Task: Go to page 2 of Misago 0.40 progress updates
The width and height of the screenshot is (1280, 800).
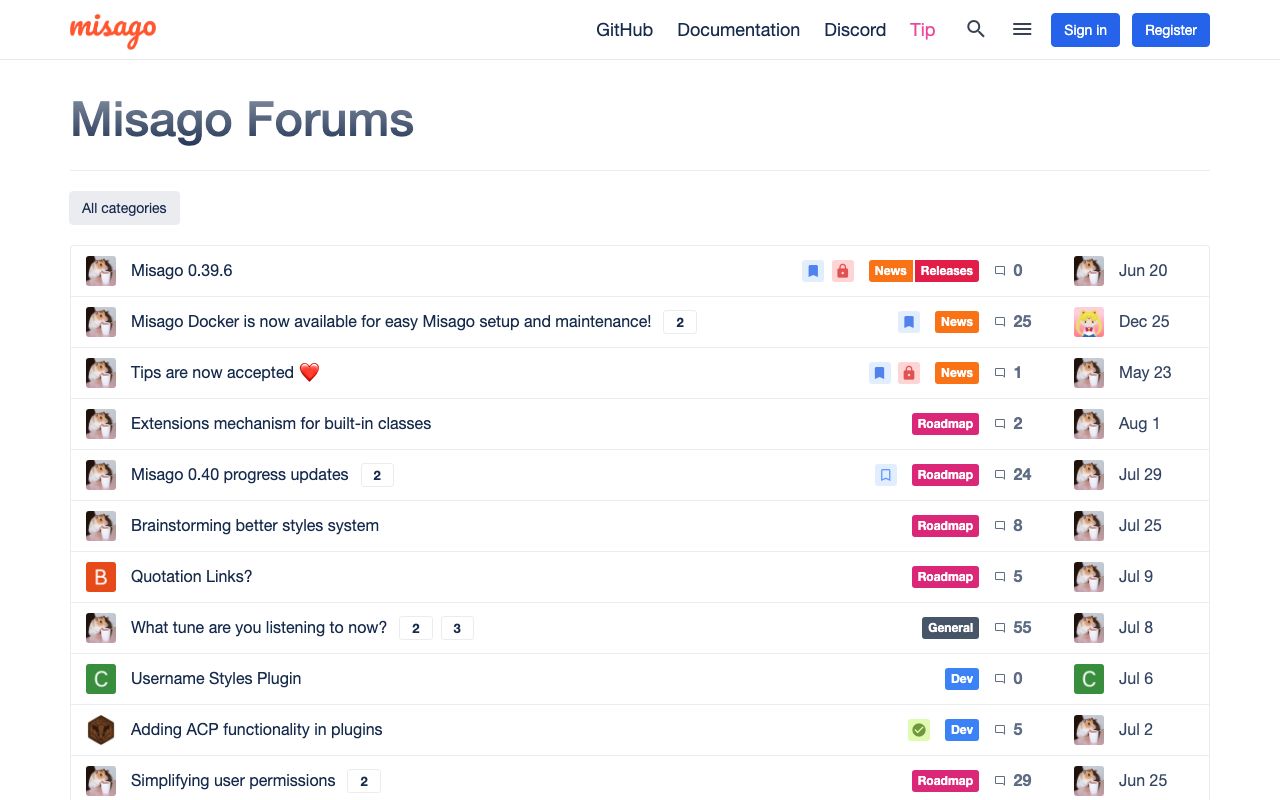Action: pos(377,475)
